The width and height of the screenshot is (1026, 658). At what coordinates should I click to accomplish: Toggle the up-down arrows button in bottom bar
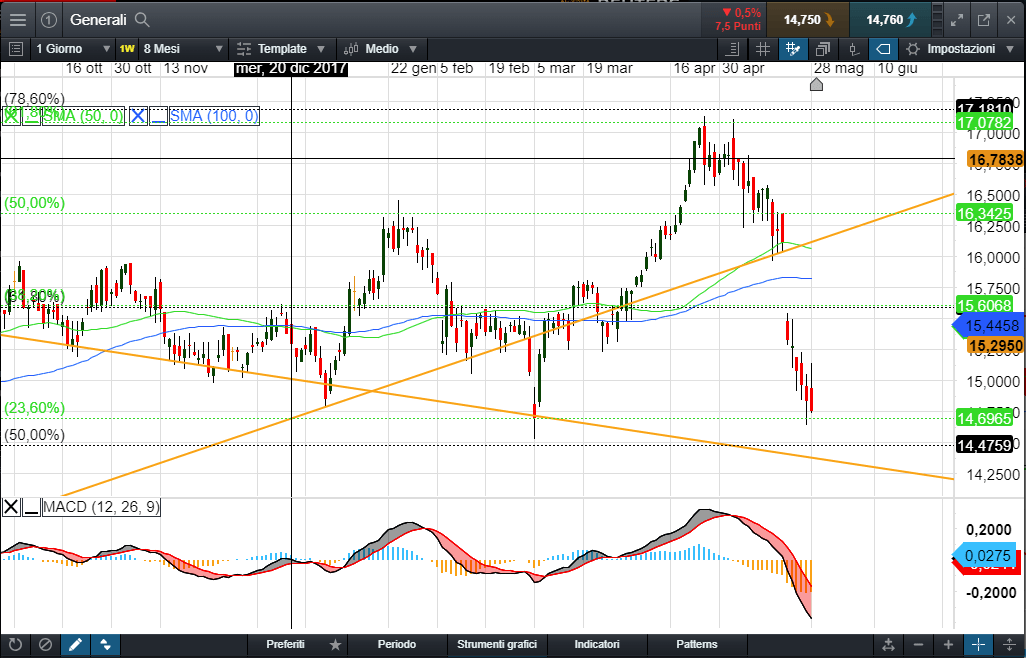pyautogui.click(x=105, y=645)
